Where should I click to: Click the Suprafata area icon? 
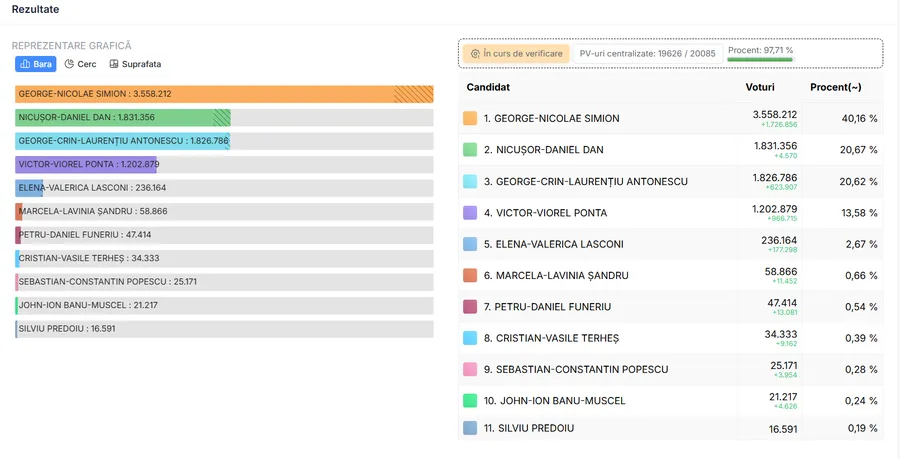[x=114, y=64]
